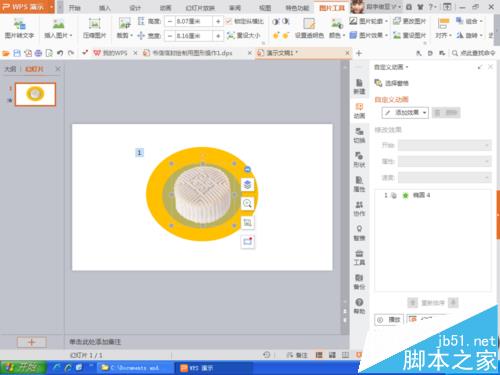Click the 压缩图片 compress picture icon
The image size is (500, 375).
(94, 28)
